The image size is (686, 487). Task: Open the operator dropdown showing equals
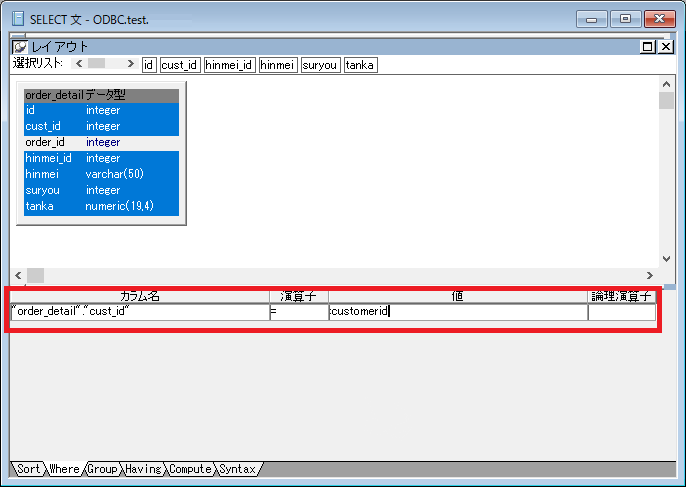click(x=298, y=312)
